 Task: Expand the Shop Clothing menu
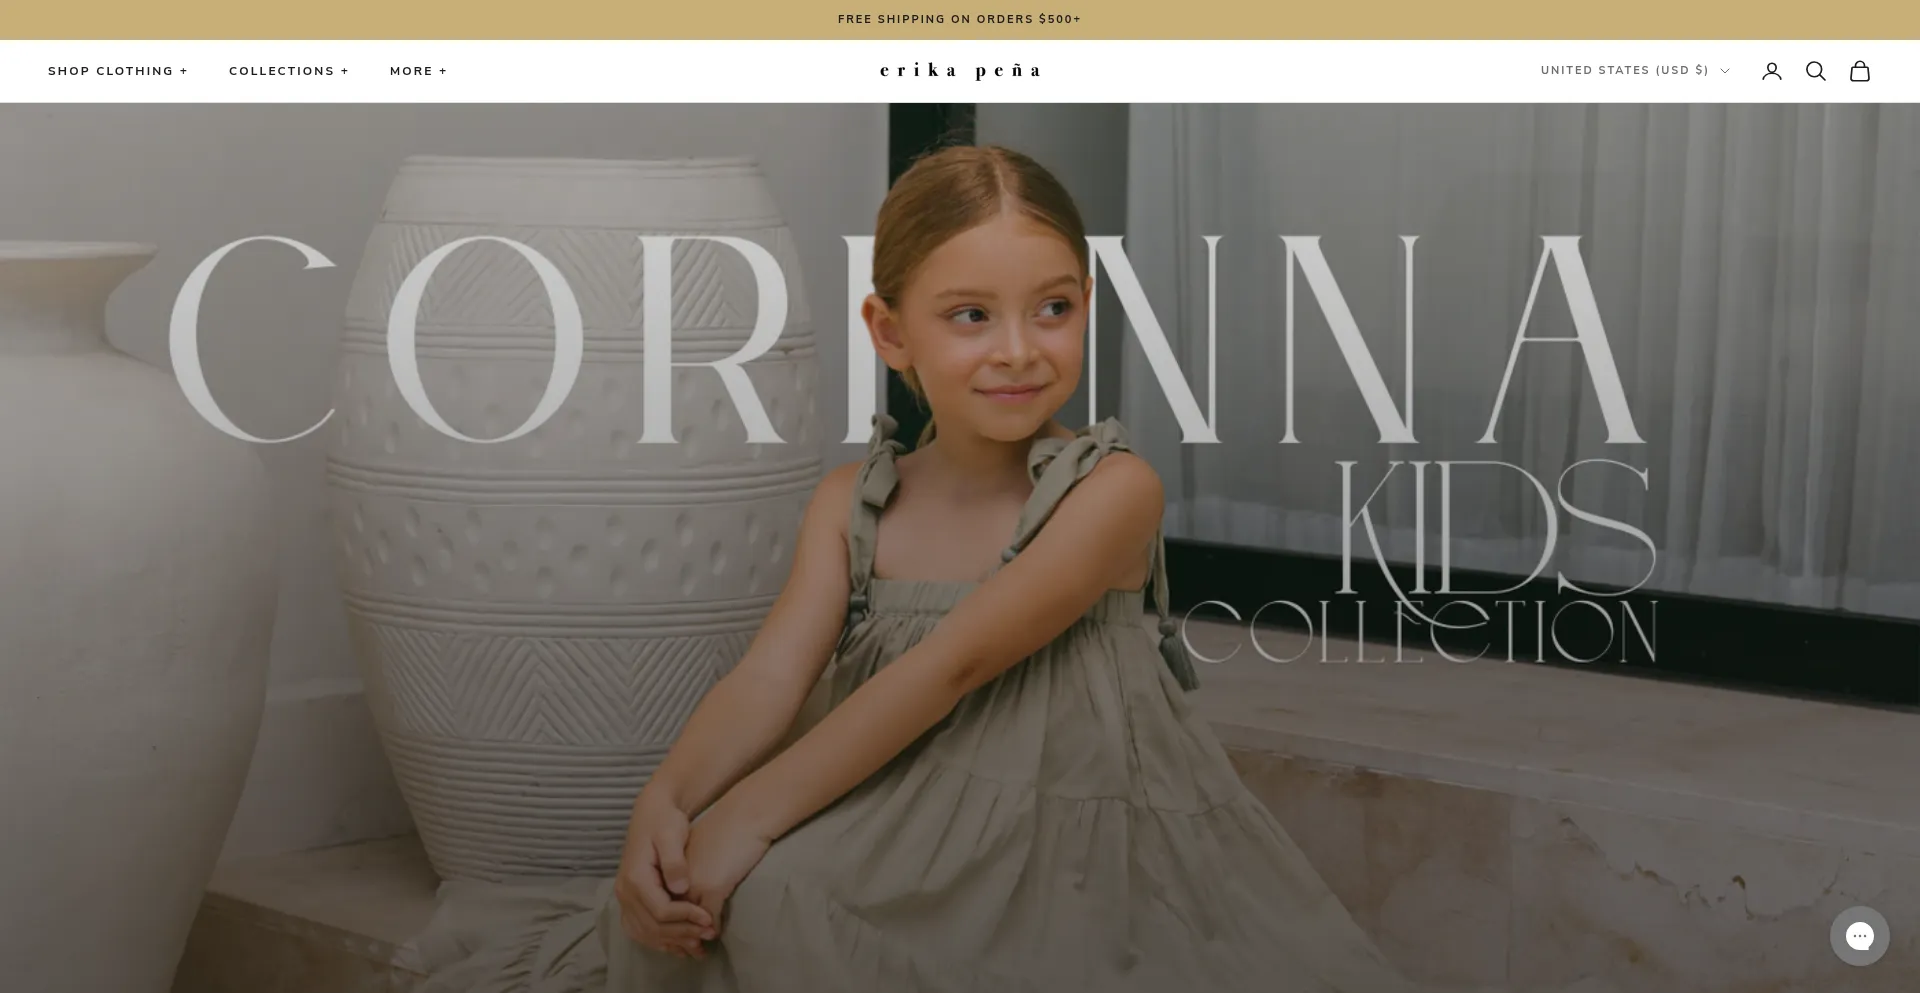[110, 71]
